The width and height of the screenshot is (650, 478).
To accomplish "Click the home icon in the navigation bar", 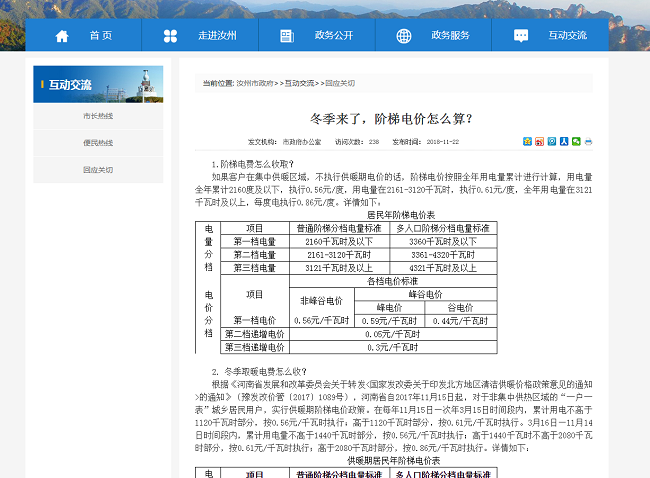I will [62, 36].
